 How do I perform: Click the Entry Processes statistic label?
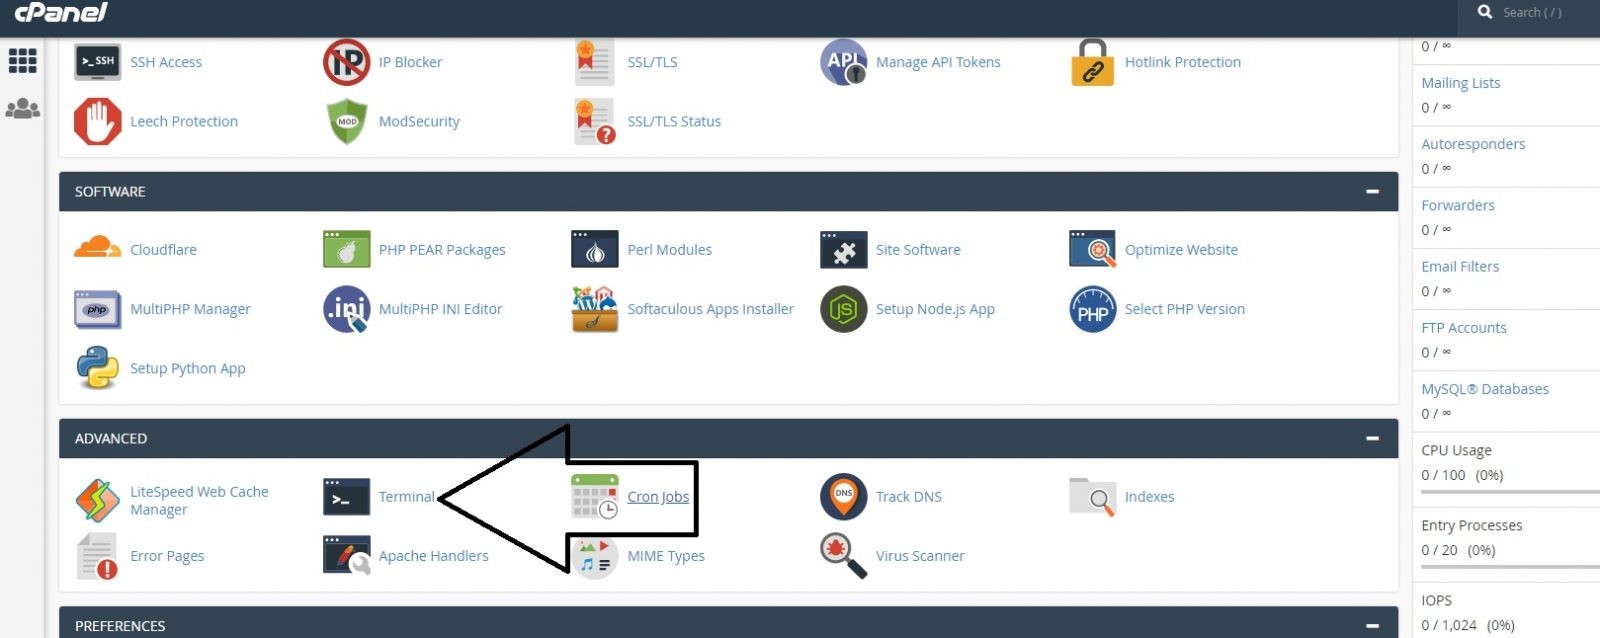(x=1472, y=526)
